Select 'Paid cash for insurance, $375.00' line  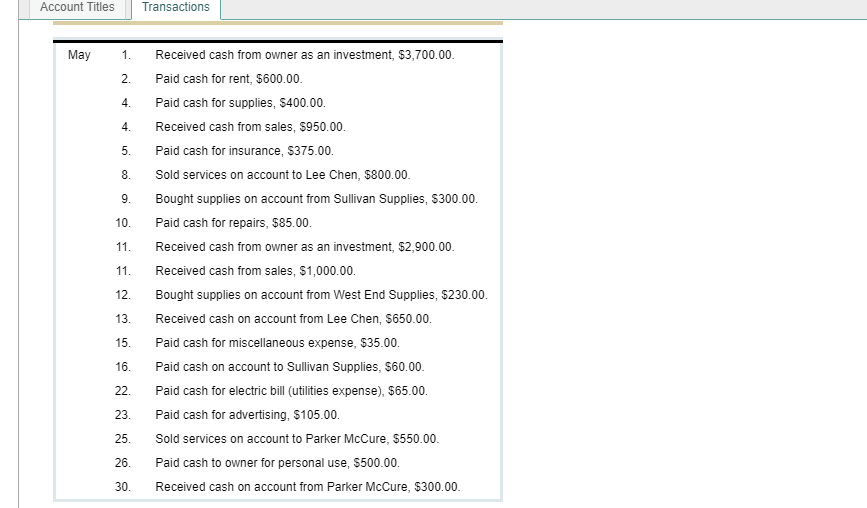(x=244, y=151)
